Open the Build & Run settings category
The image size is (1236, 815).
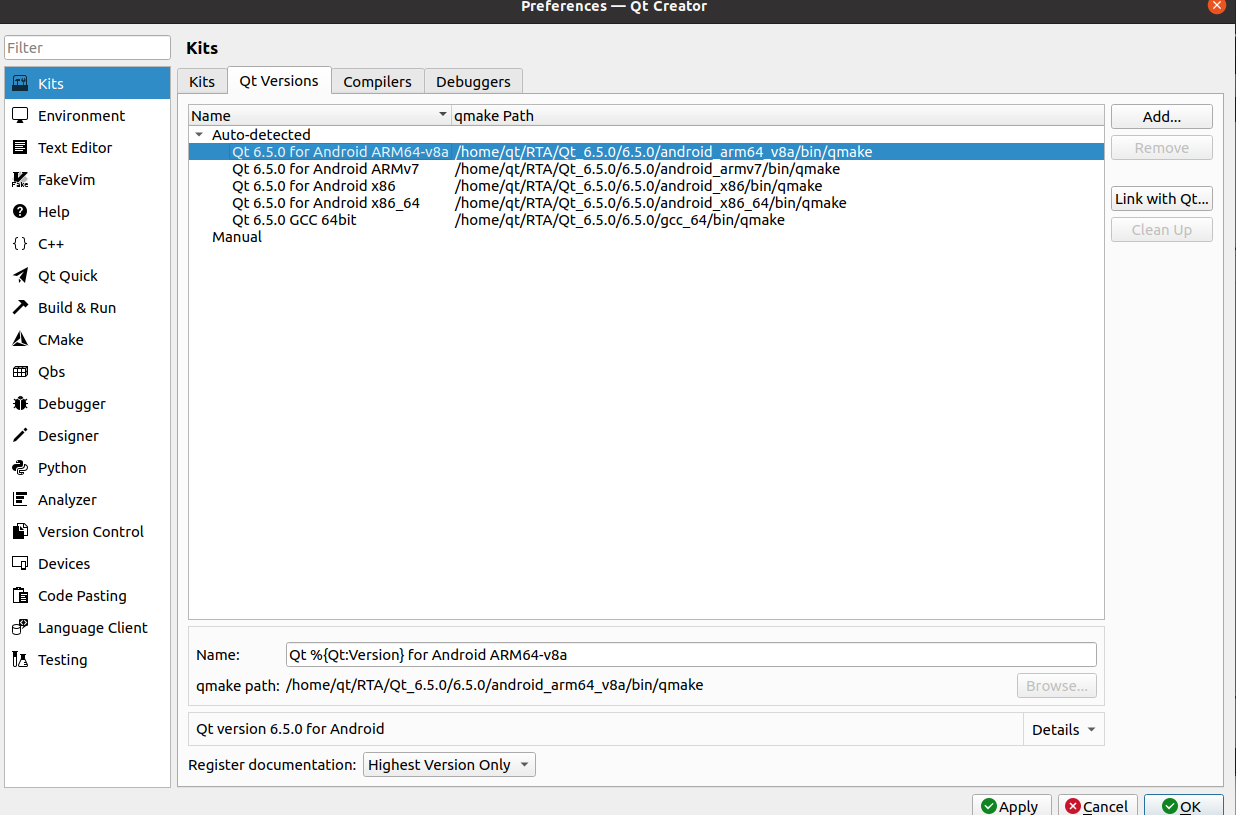tap(87, 308)
